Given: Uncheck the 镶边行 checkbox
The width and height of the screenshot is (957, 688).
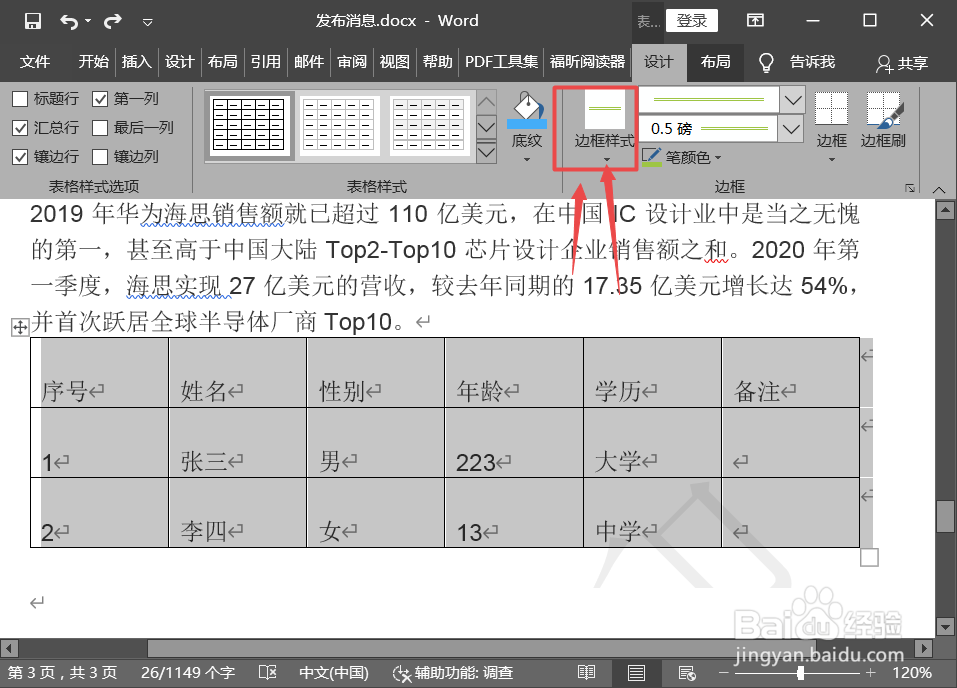Looking at the screenshot, I should pyautogui.click(x=20, y=157).
